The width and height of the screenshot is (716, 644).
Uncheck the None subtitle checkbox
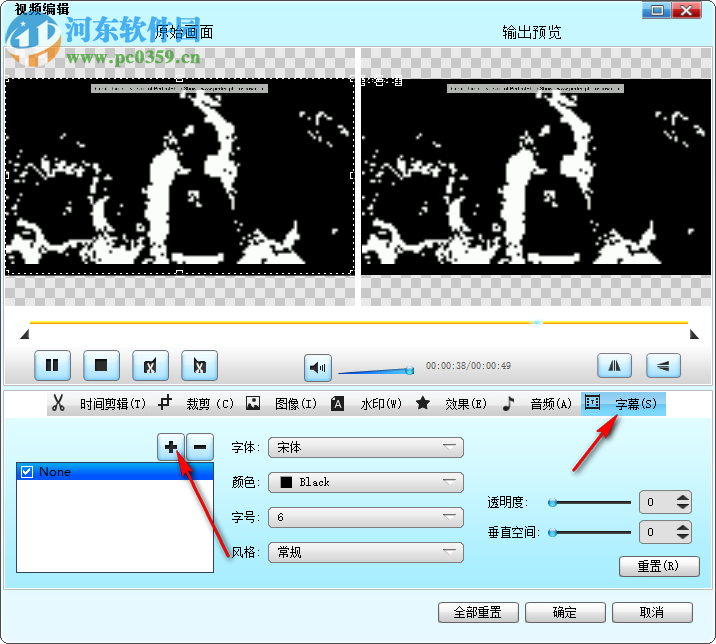pyautogui.click(x=27, y=472)
